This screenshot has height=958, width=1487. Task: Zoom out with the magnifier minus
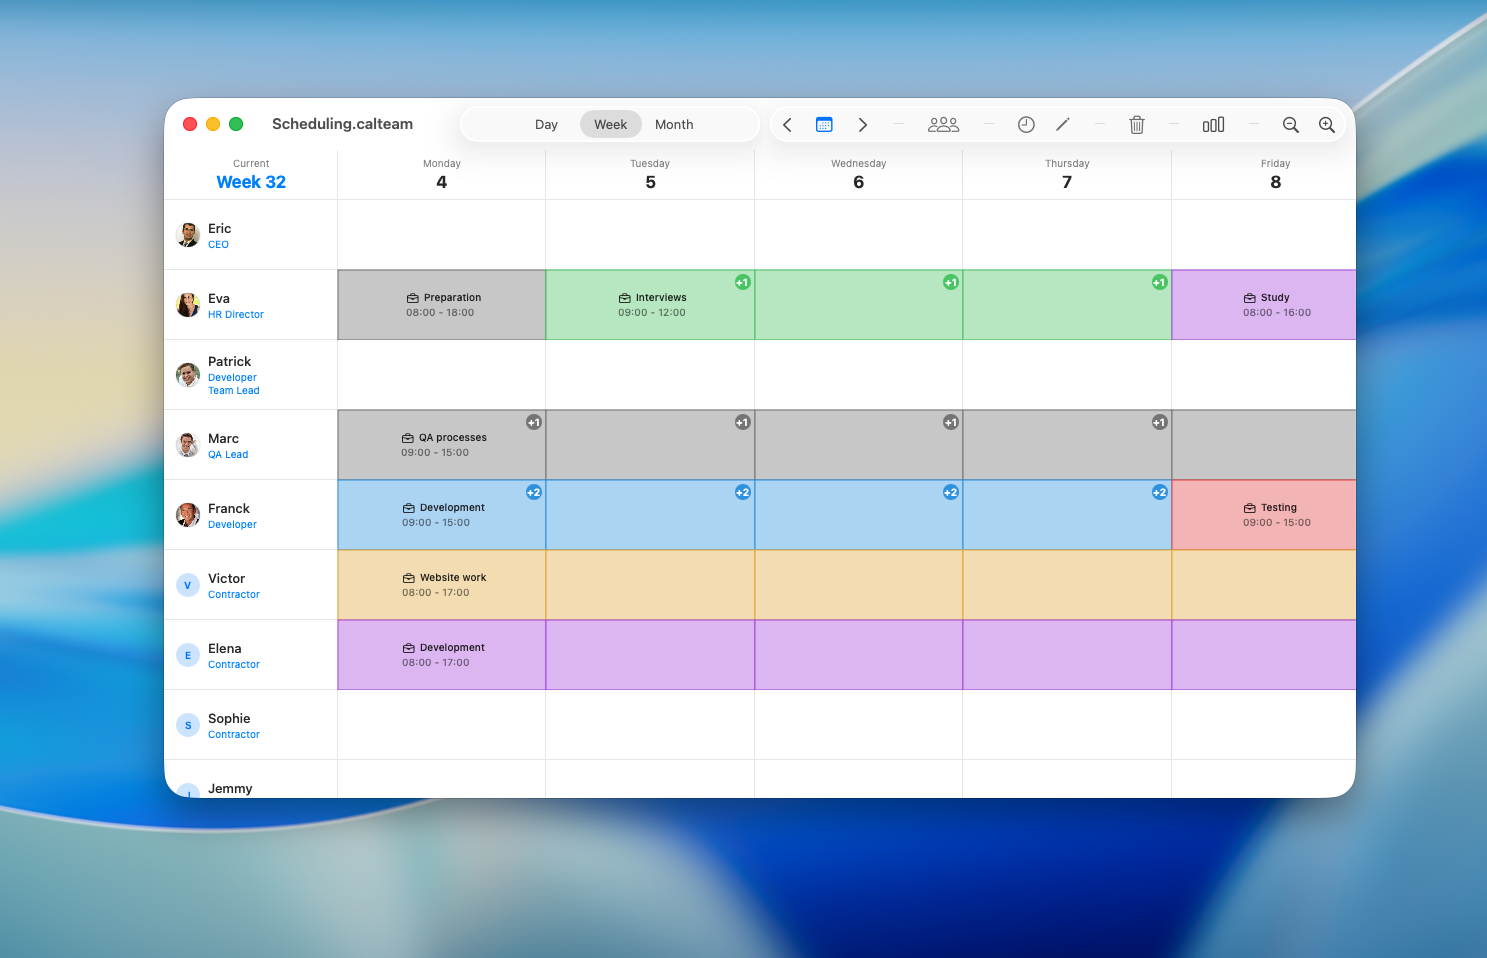point(1290,125)
